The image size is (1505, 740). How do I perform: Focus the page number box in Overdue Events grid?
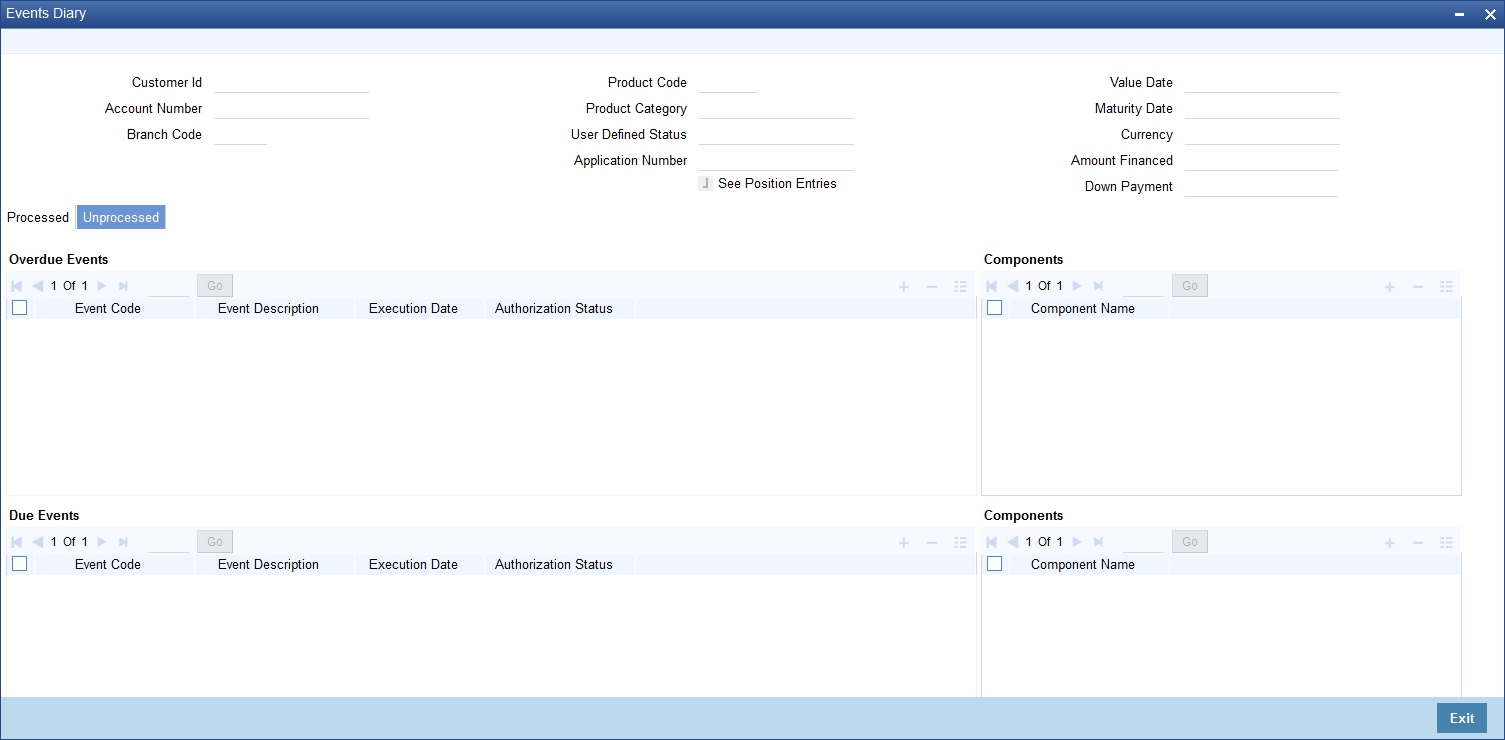[168, 287]
